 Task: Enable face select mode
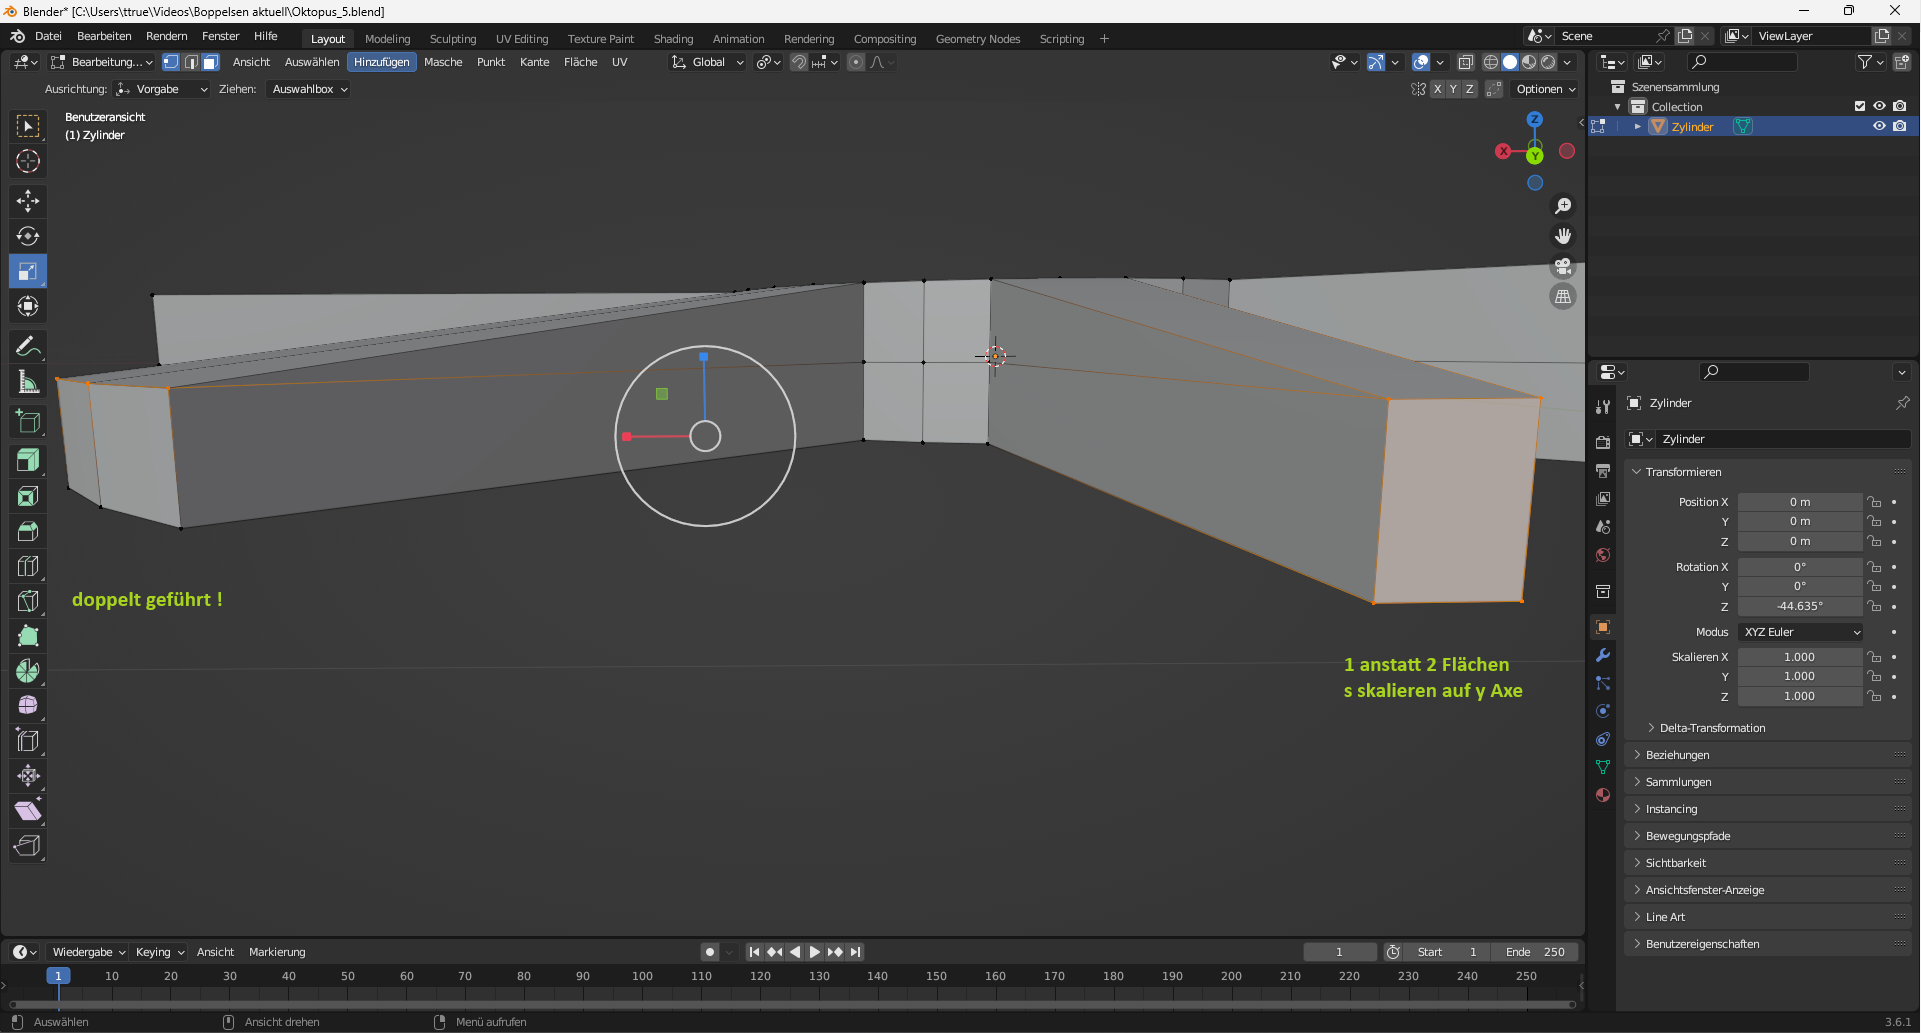click(x=211, y=62)
